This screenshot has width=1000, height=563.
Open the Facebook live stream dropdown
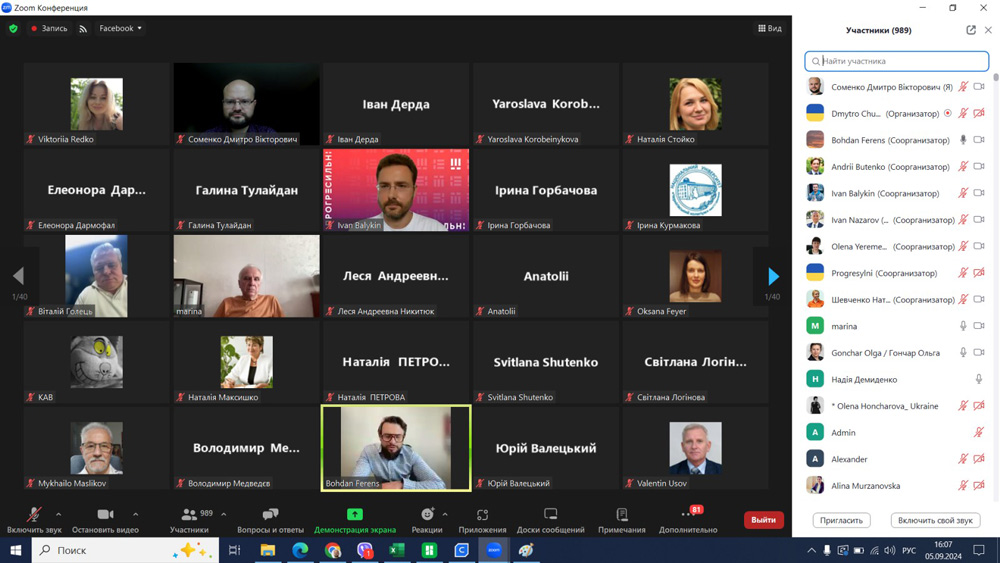click(x=121, y=29)
